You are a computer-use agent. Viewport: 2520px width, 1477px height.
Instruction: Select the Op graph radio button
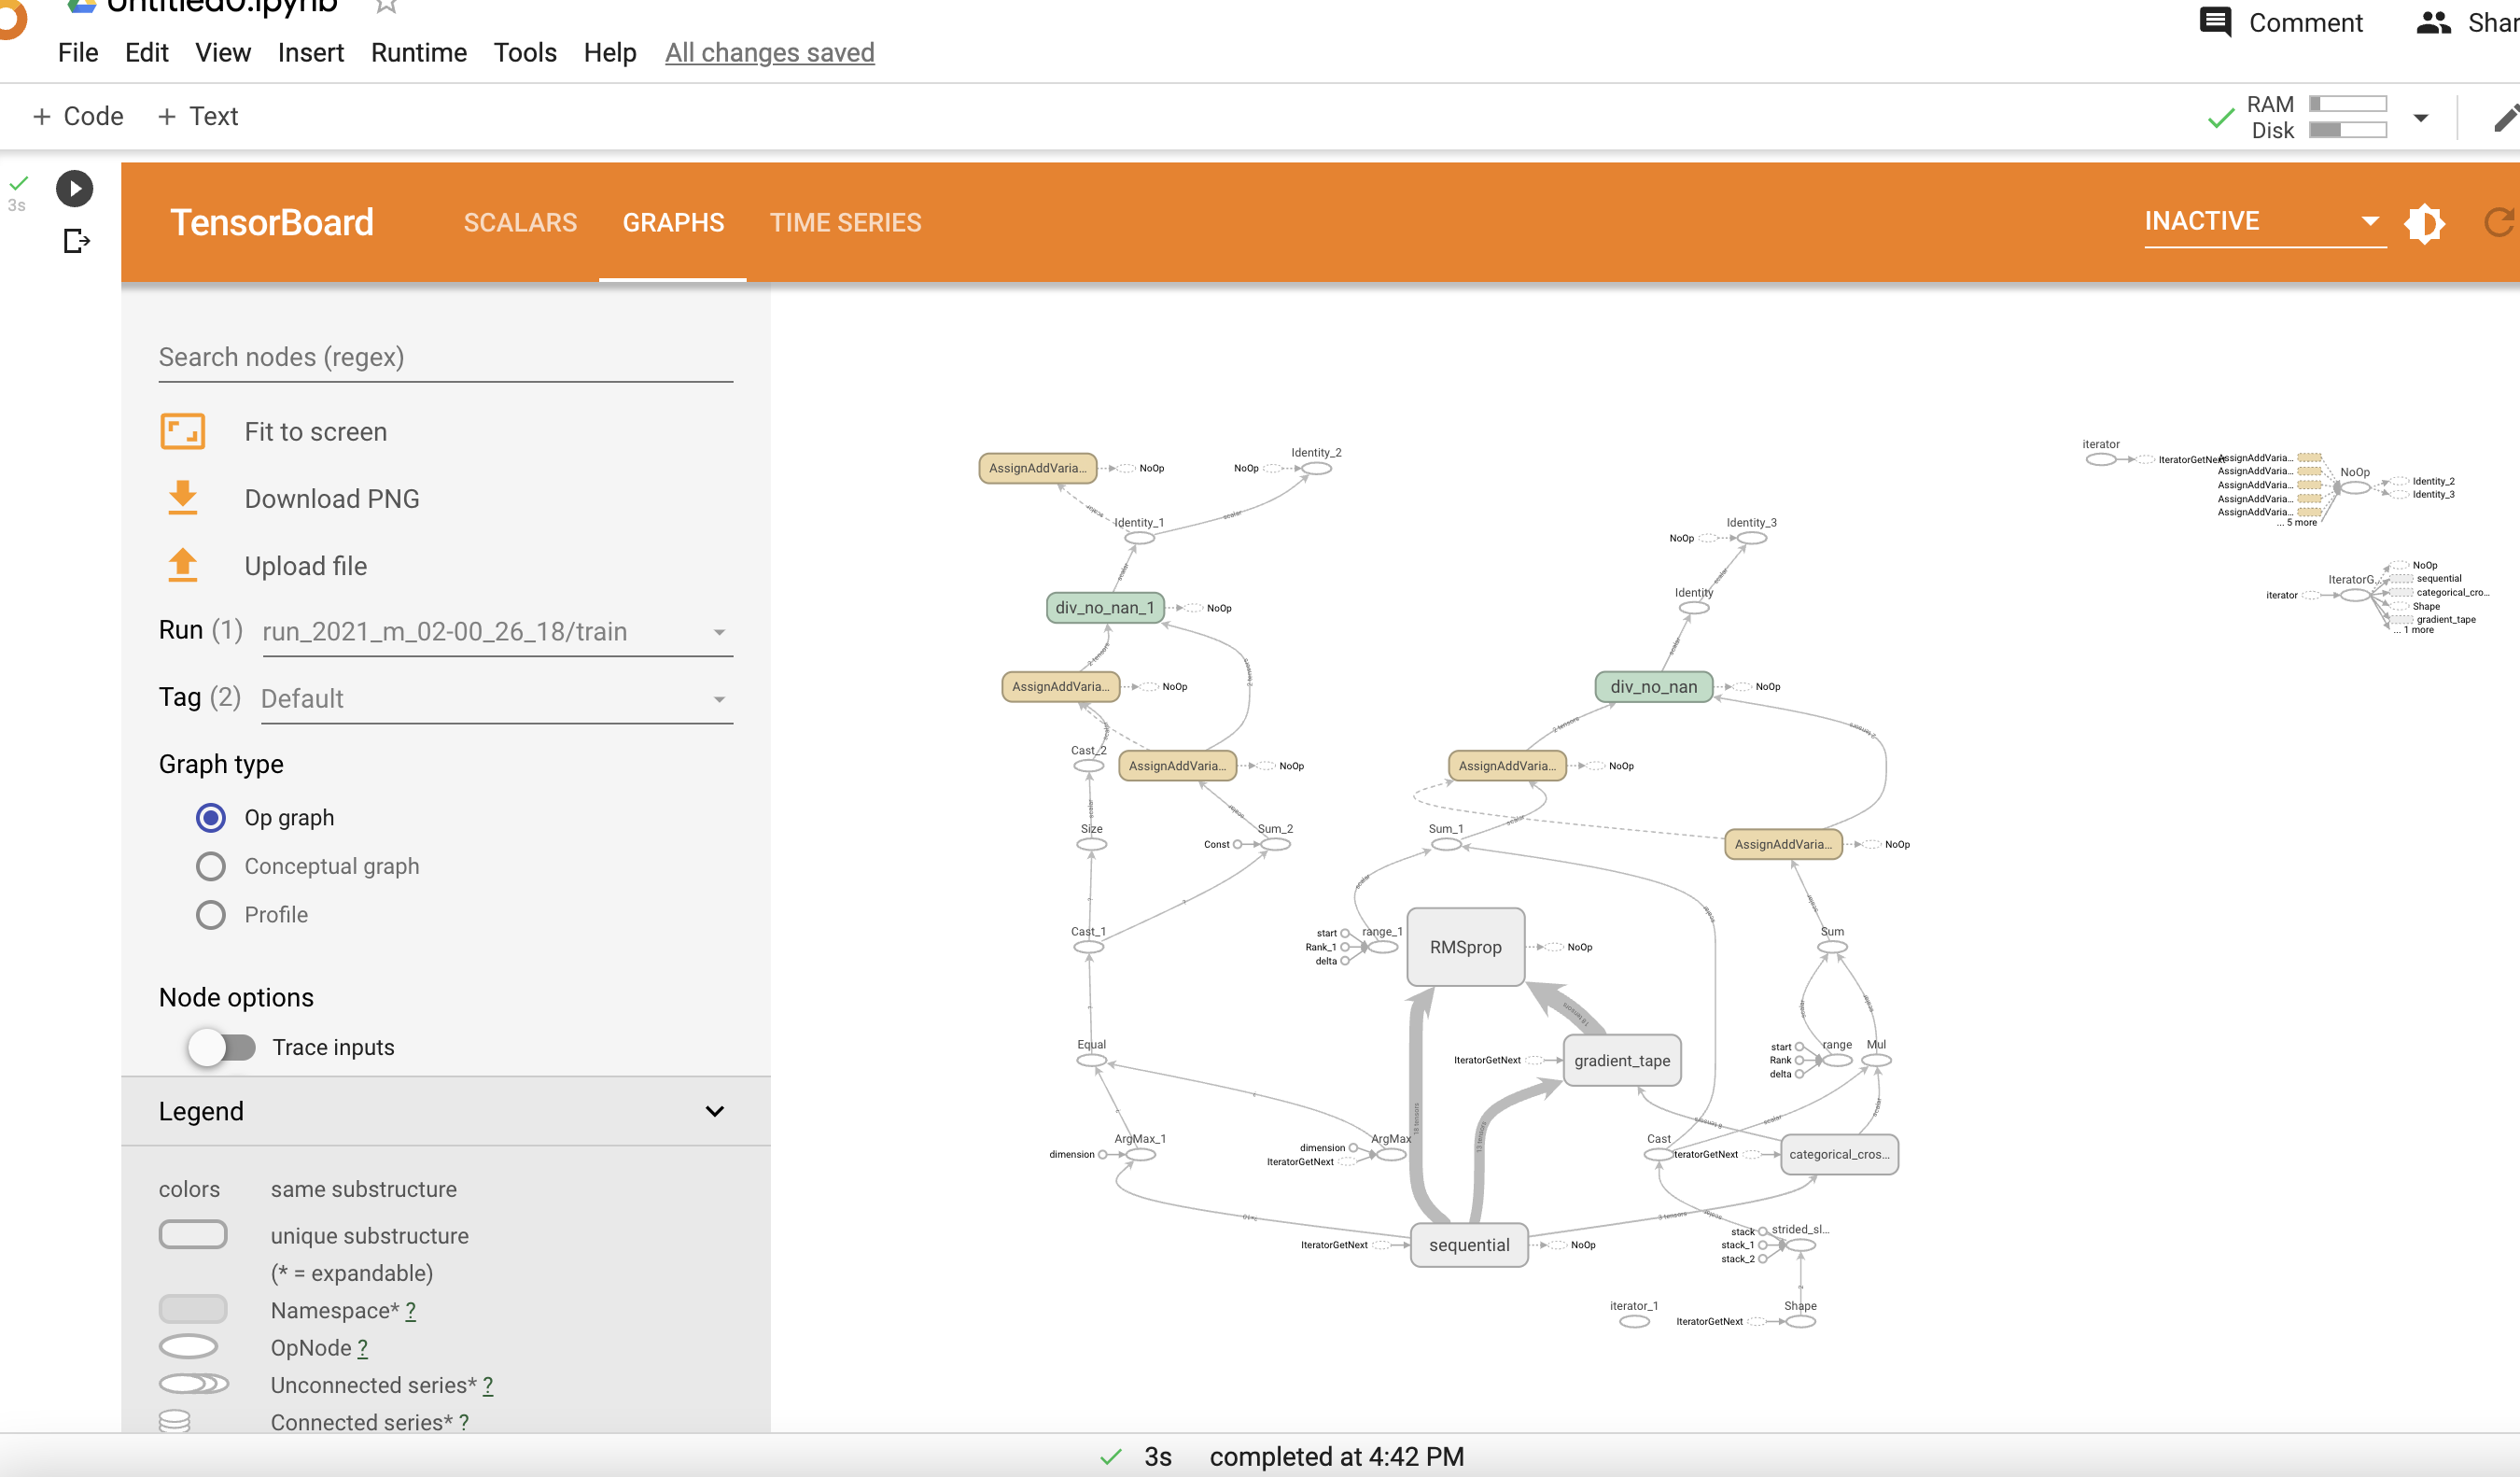click(210, 818)
